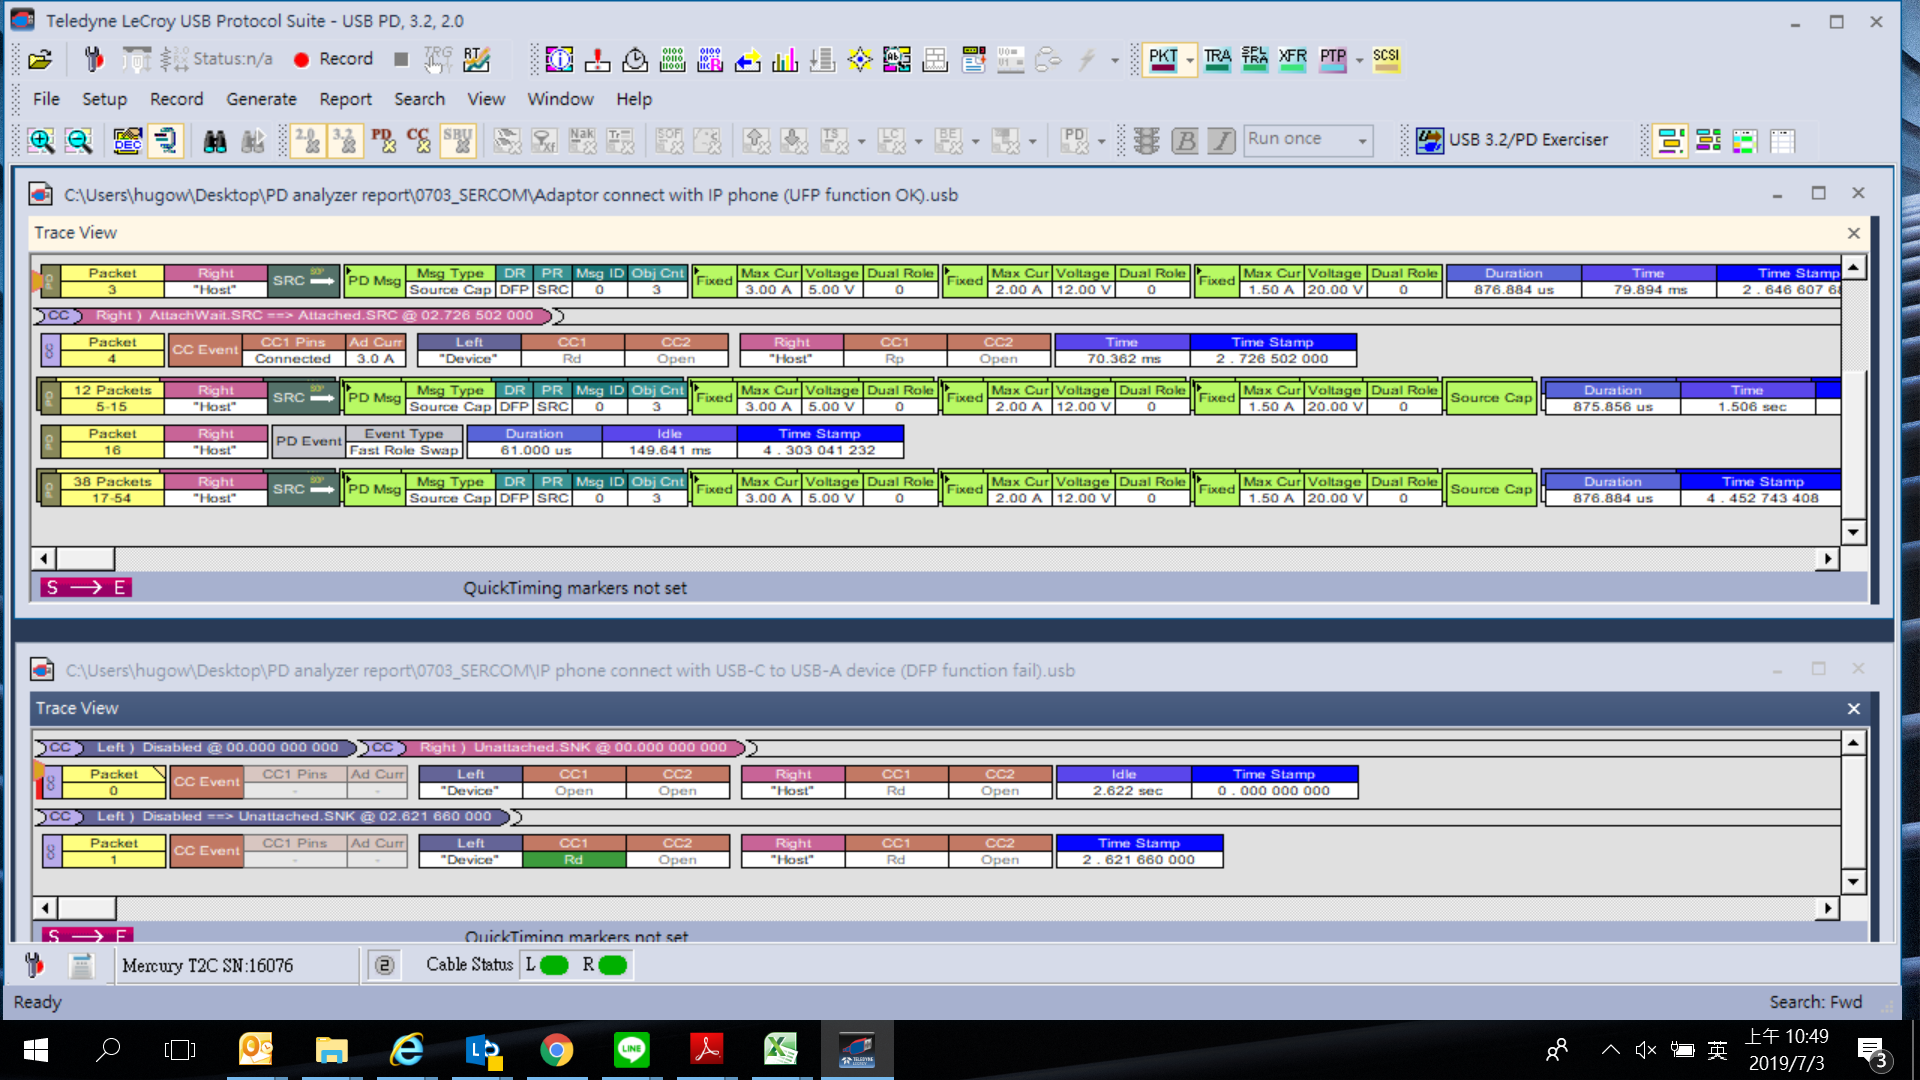Open the real-time statistics RT icon
1920x1080 pixels.
click(x=477, y=60)
